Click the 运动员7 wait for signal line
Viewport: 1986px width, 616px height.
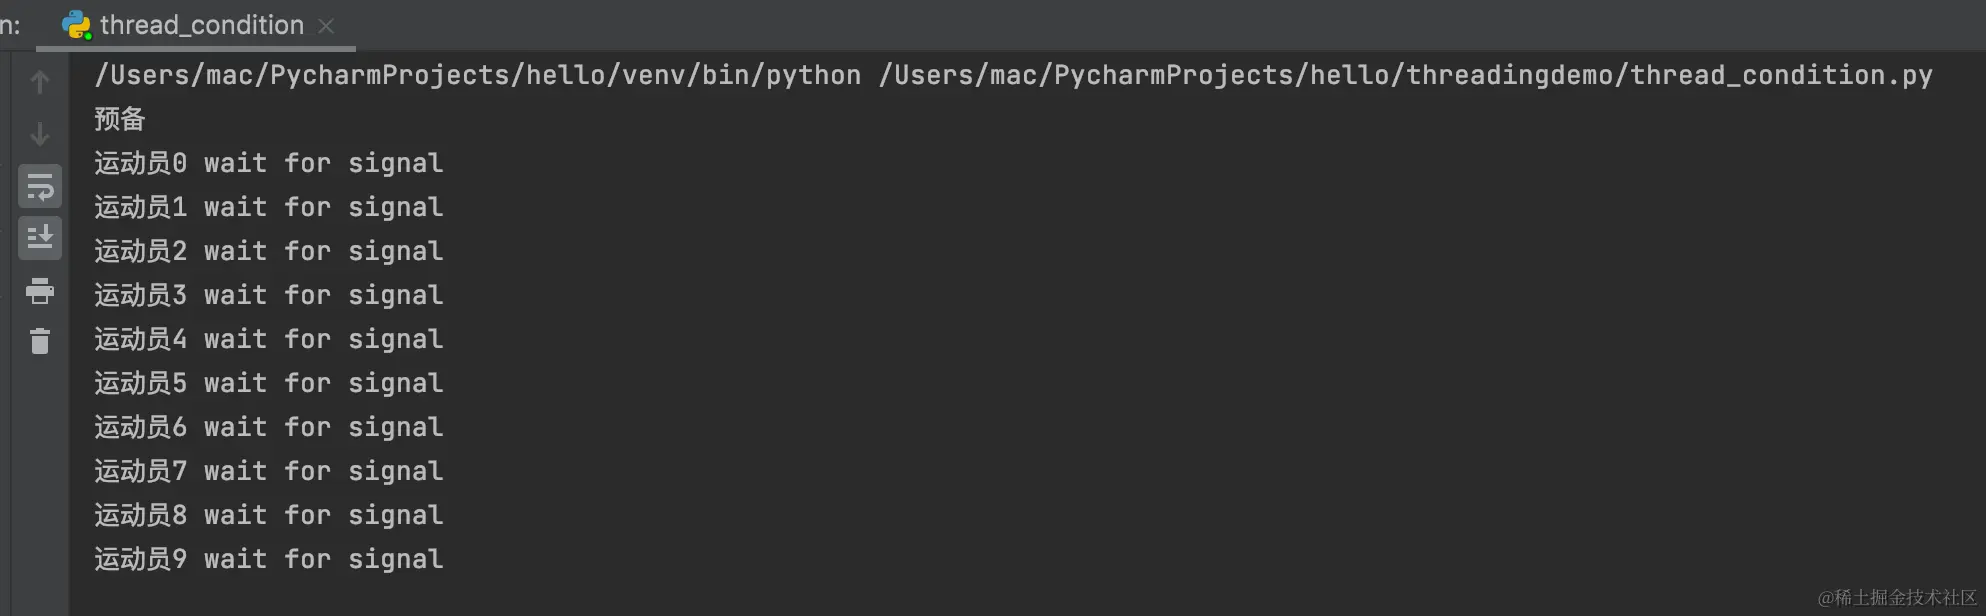pyautogui.click(x=268, y=471)
